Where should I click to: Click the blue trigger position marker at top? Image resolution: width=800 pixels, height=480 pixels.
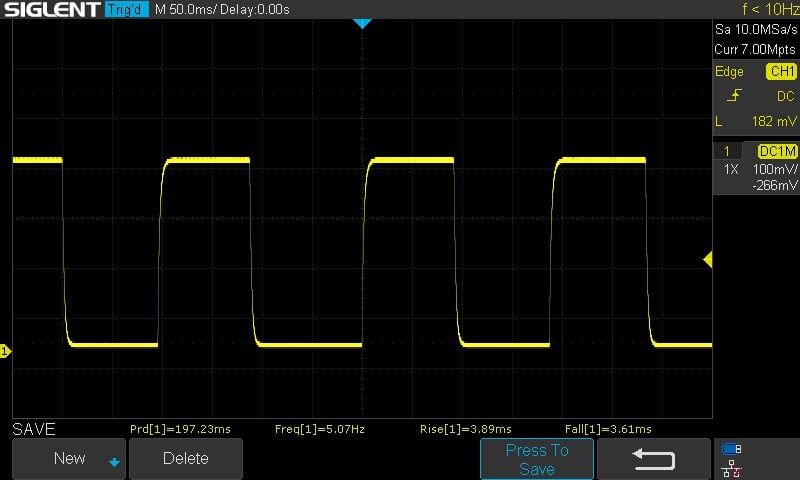pyautogui.click(x=362, y=23)
